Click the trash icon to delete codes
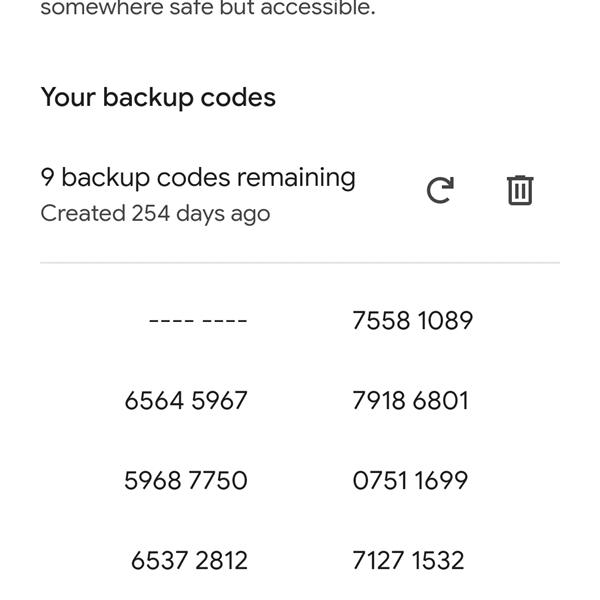 520,190
